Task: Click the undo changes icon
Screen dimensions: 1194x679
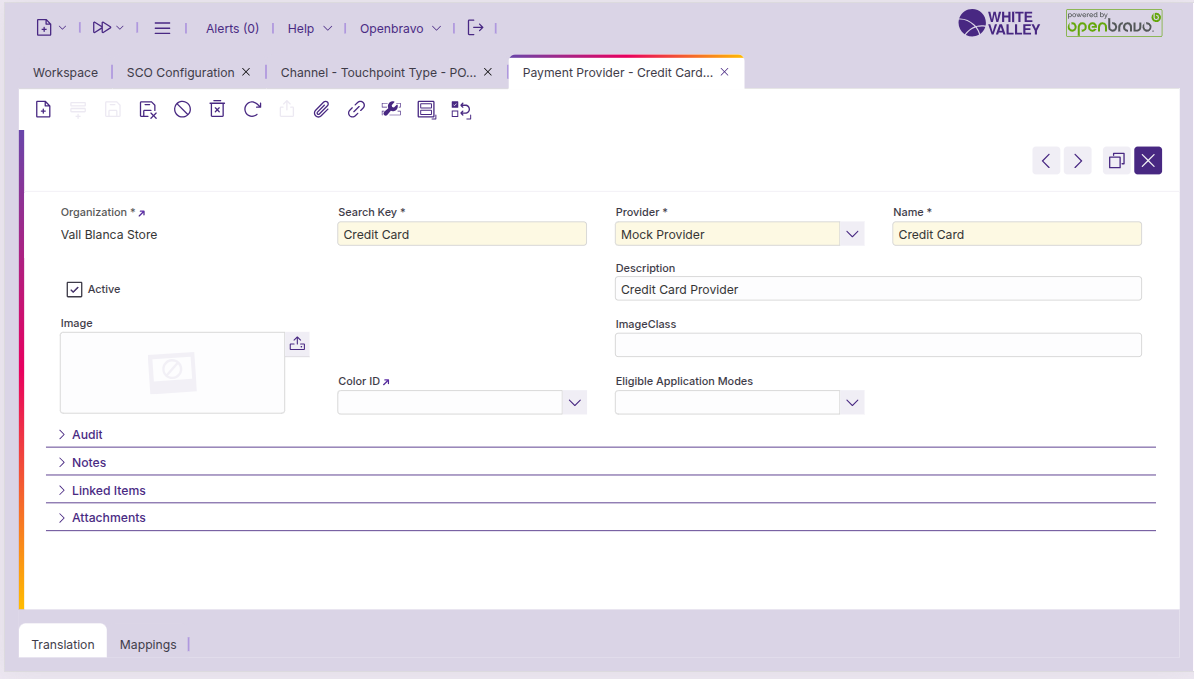Action: click(182, 110)
